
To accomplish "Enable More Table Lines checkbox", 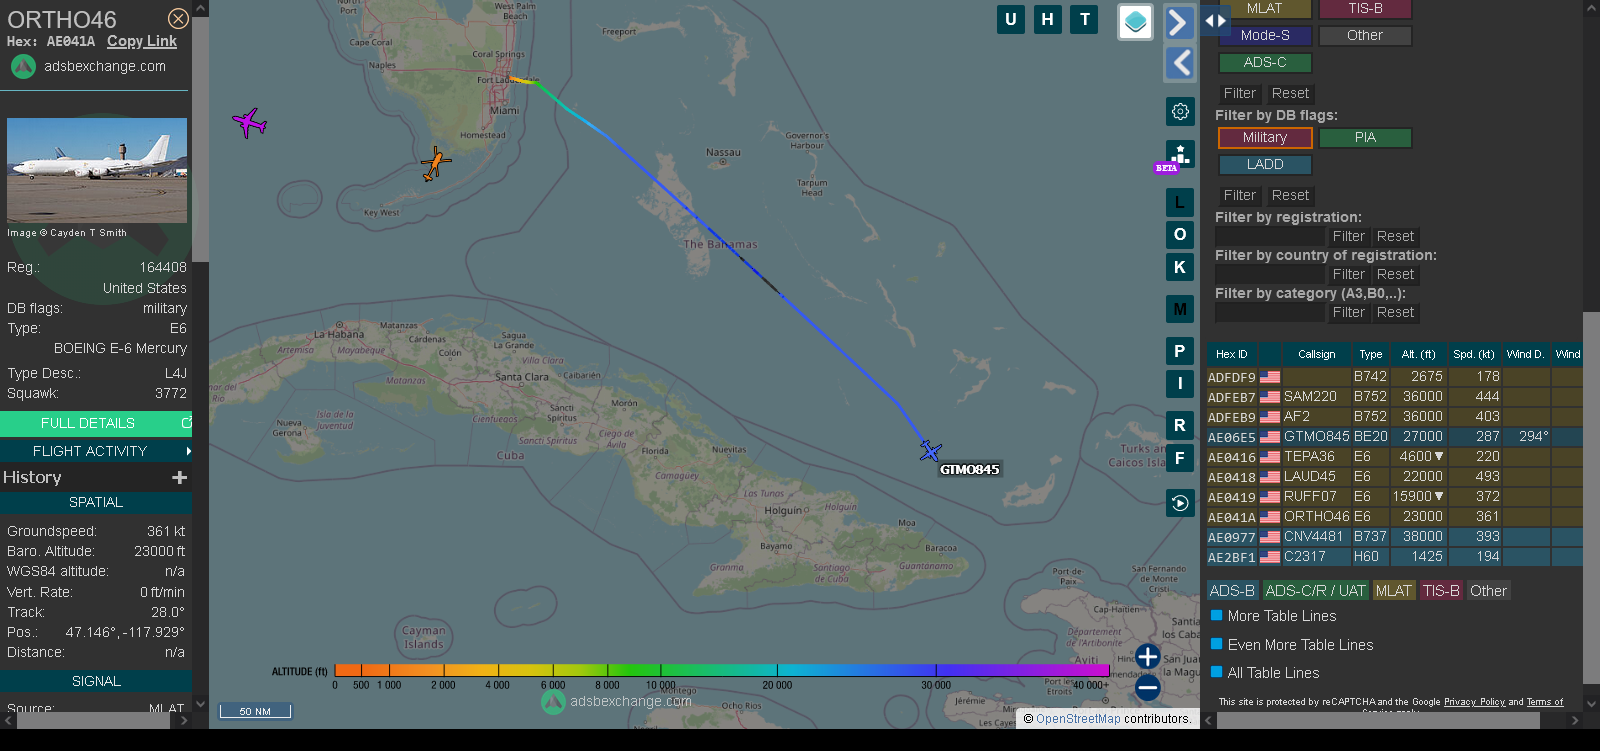I will click(1217, 616).
